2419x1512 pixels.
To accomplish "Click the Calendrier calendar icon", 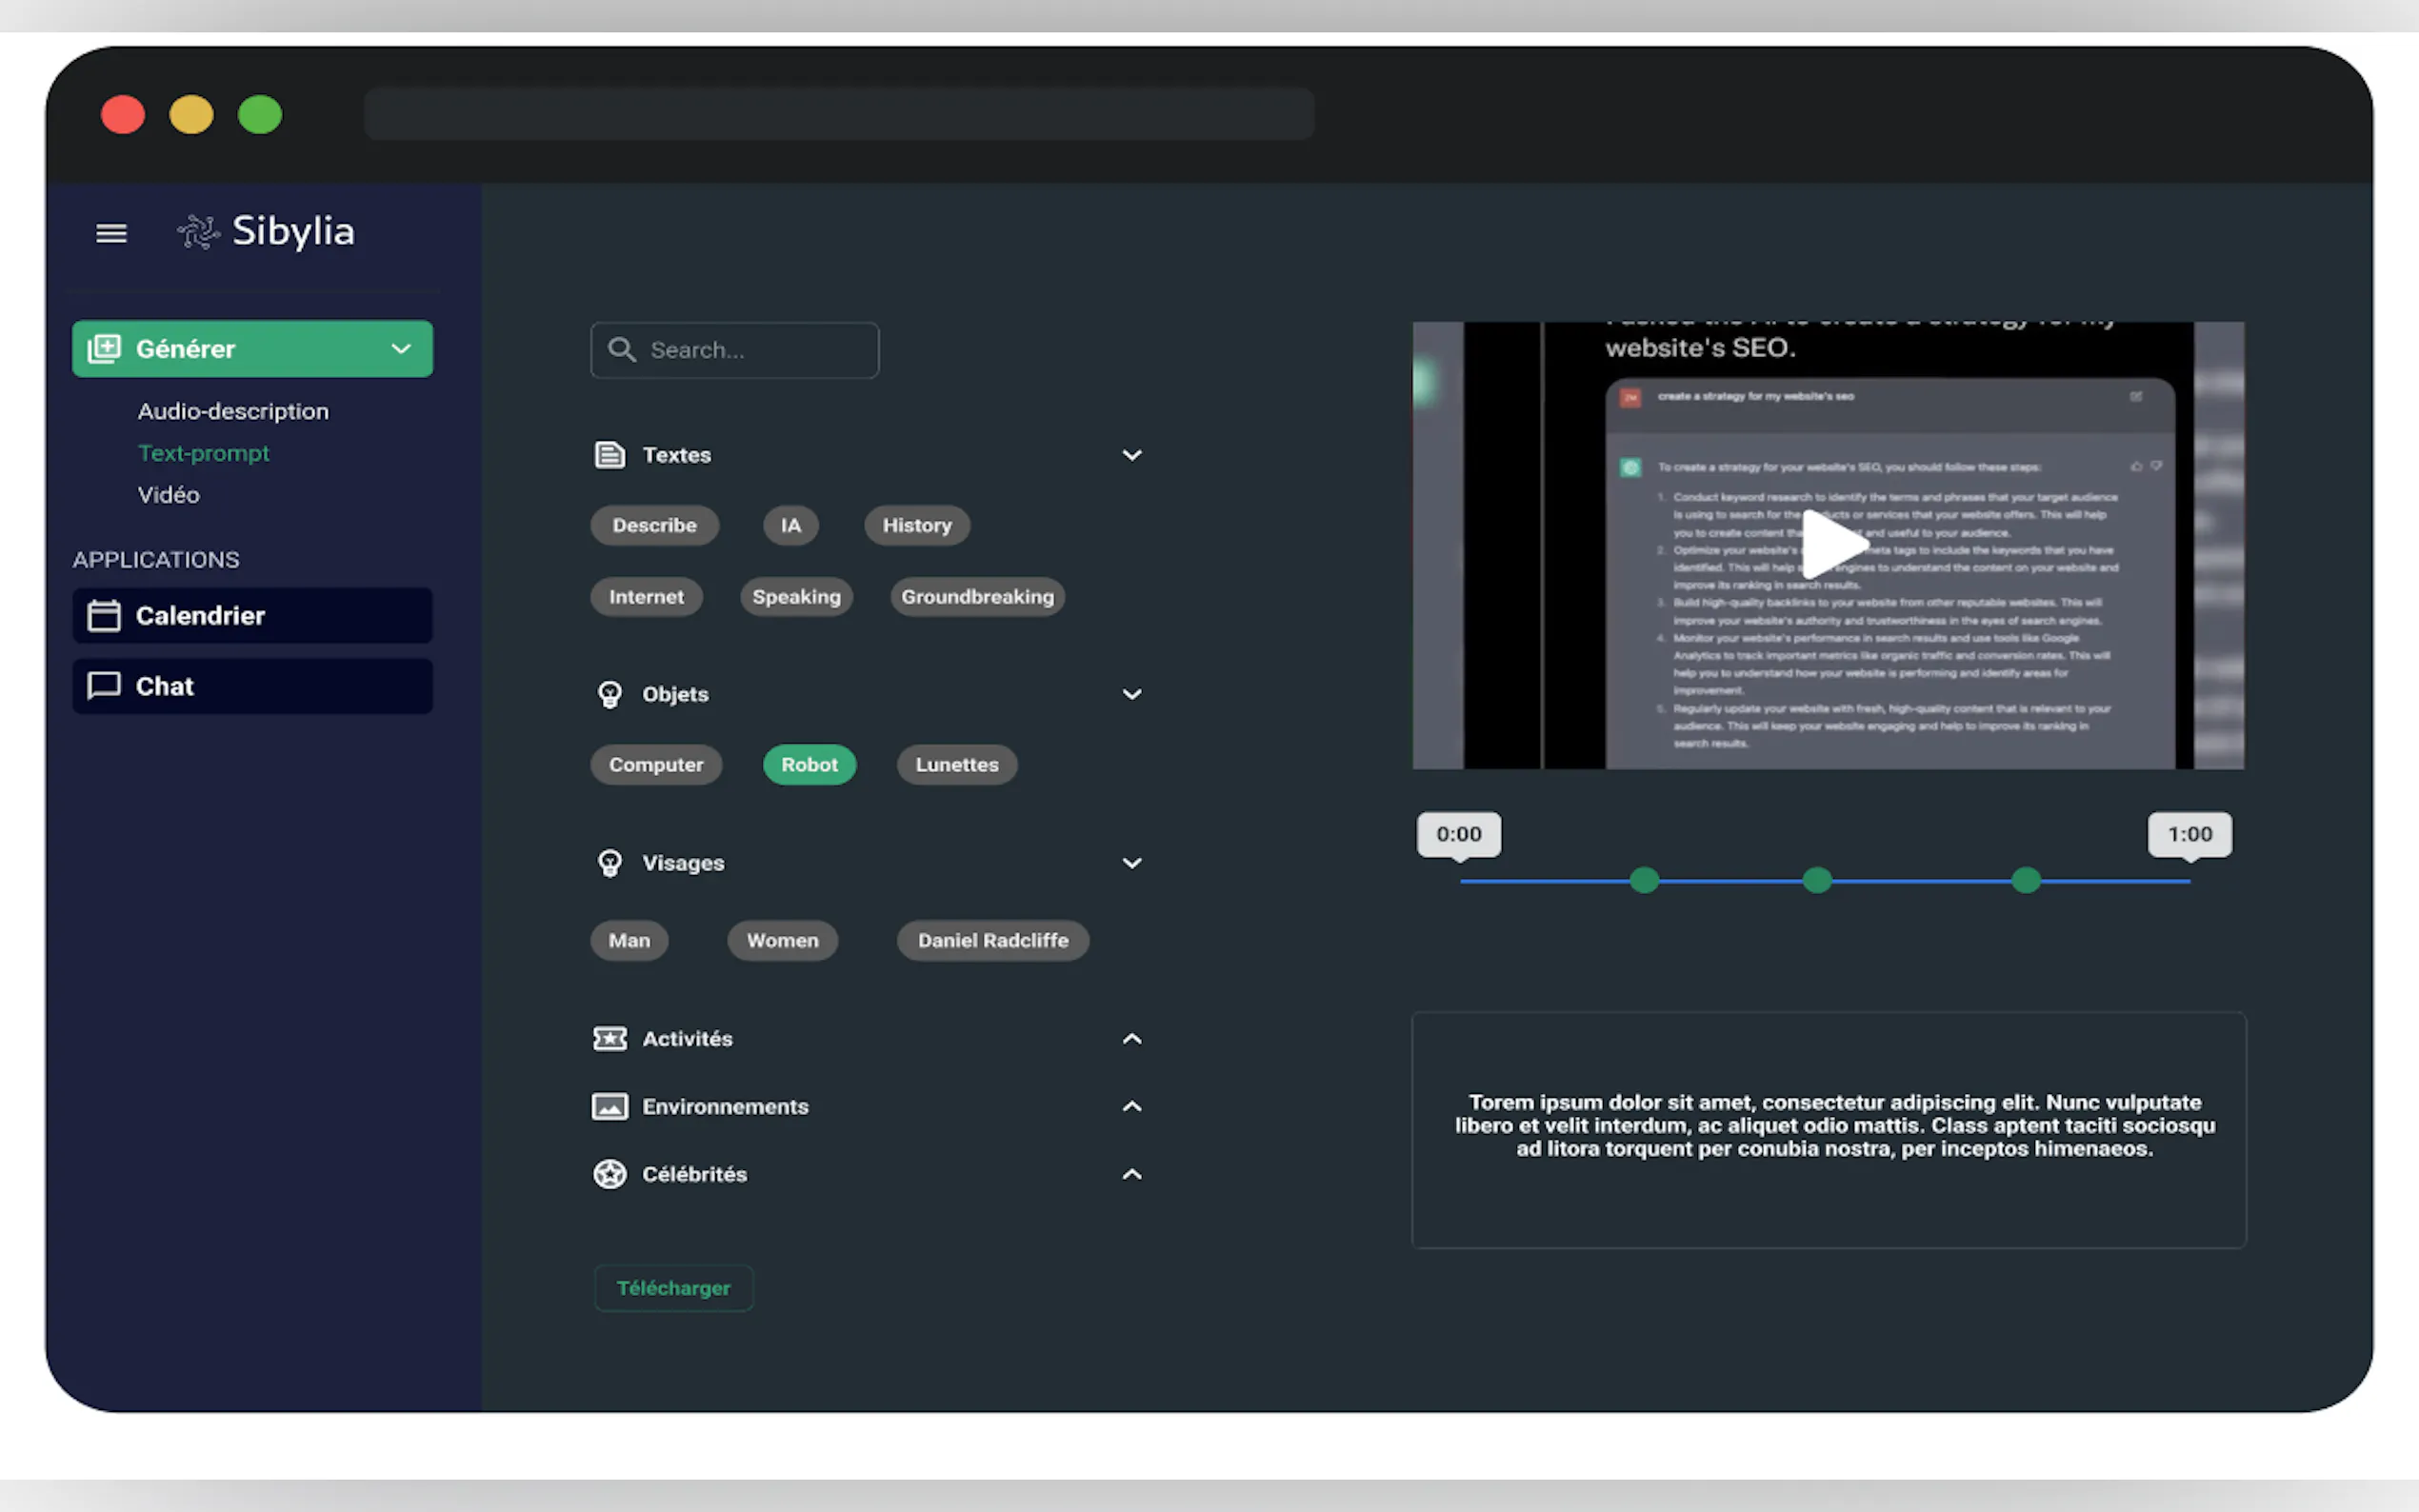I will pyautogui.click(x=104, y=615).
